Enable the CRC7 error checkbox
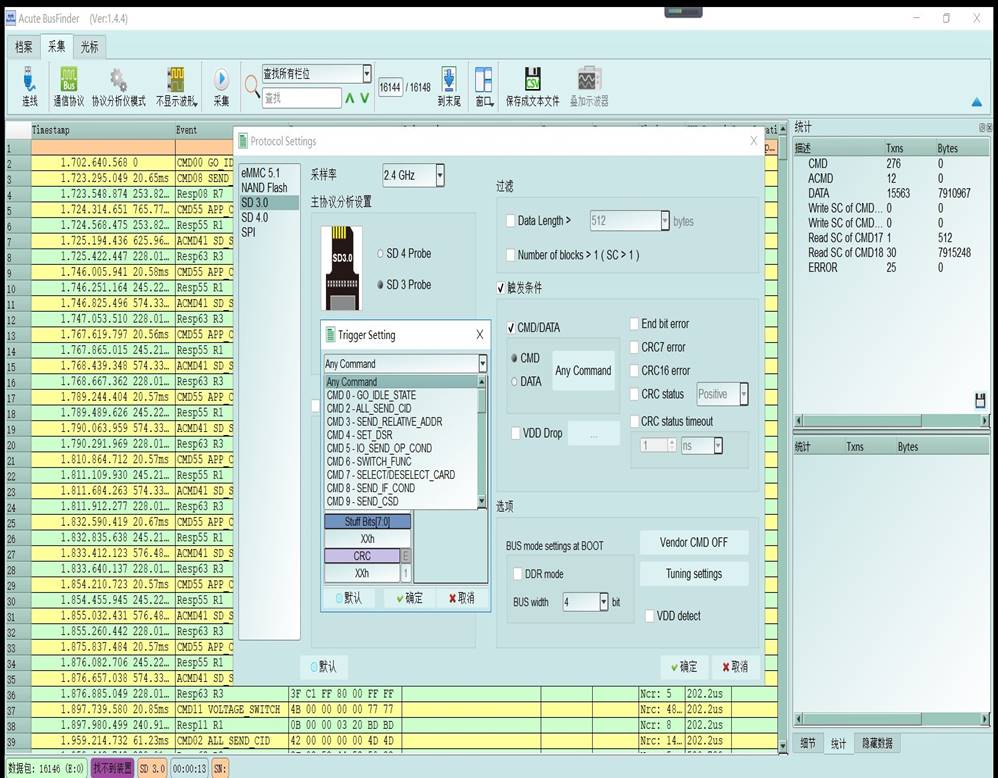 pyautogui.click(x=635, y=348)
